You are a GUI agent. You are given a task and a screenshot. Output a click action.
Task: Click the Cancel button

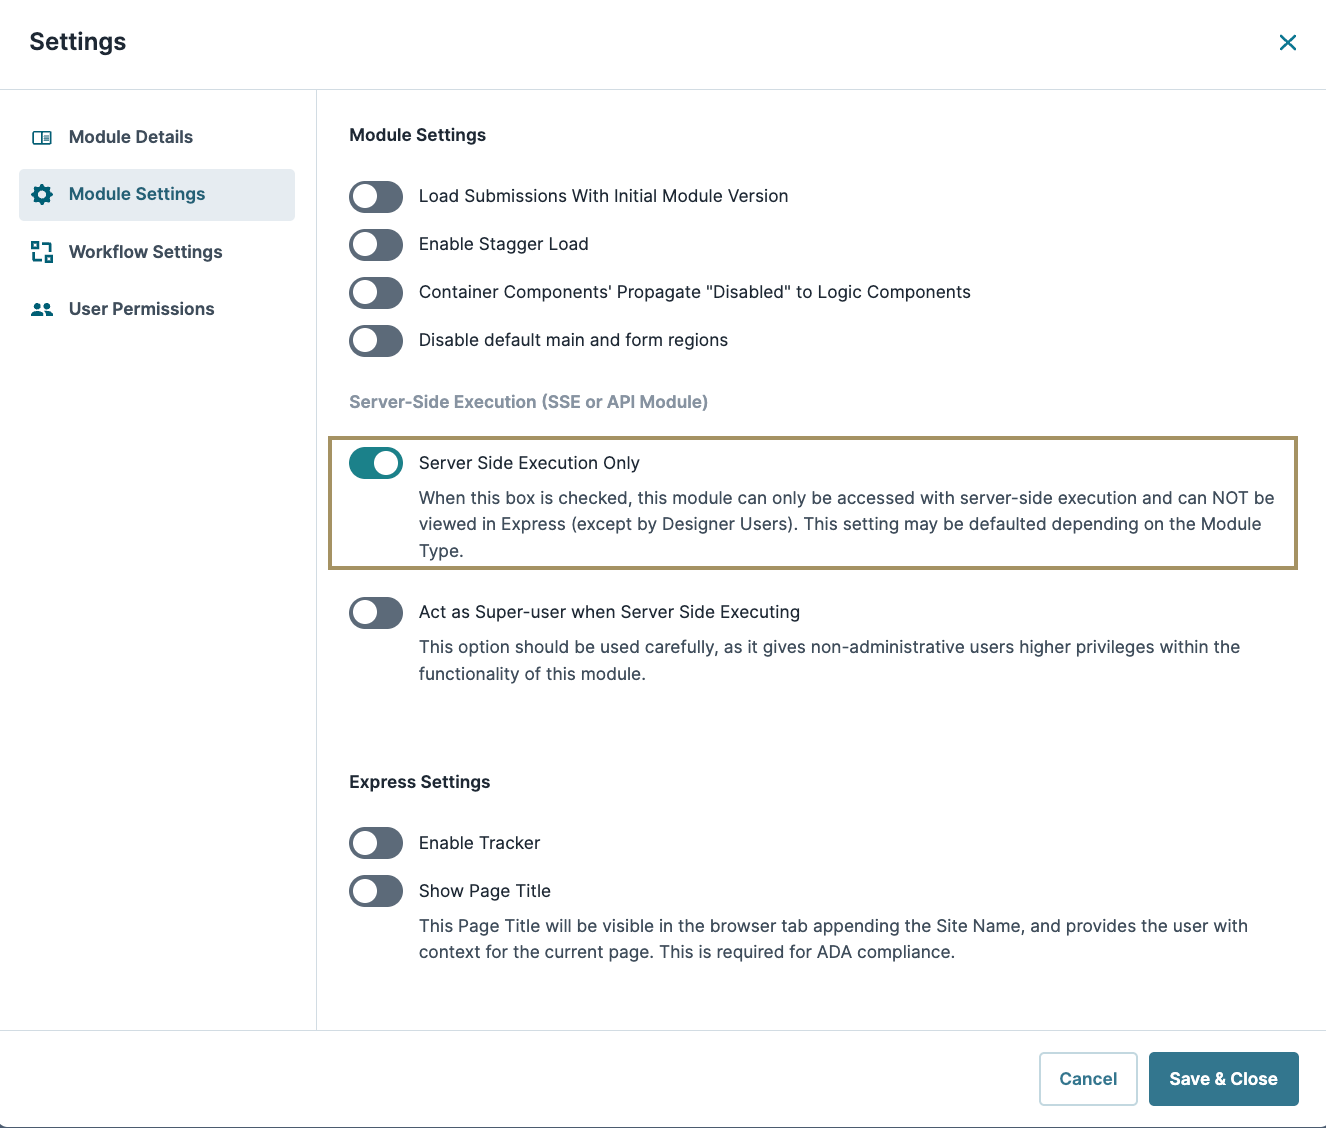1088,1079
